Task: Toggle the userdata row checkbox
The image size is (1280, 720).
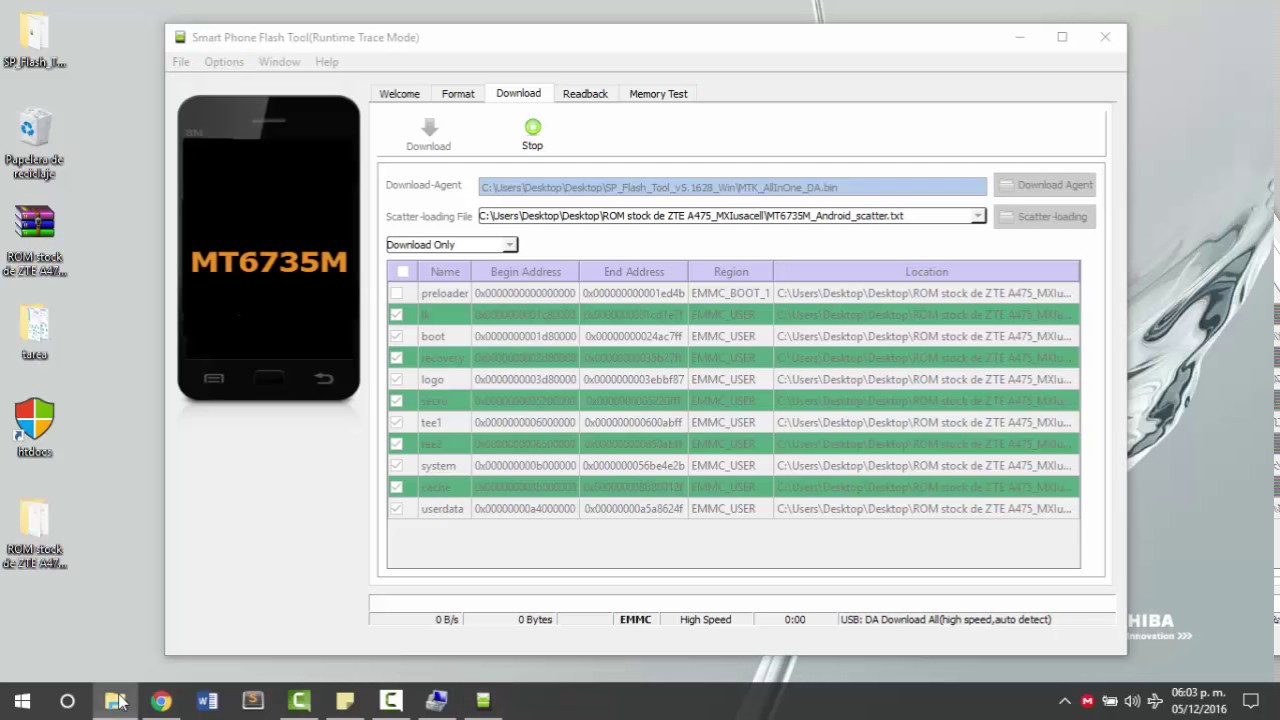Action: pos(397,508)
